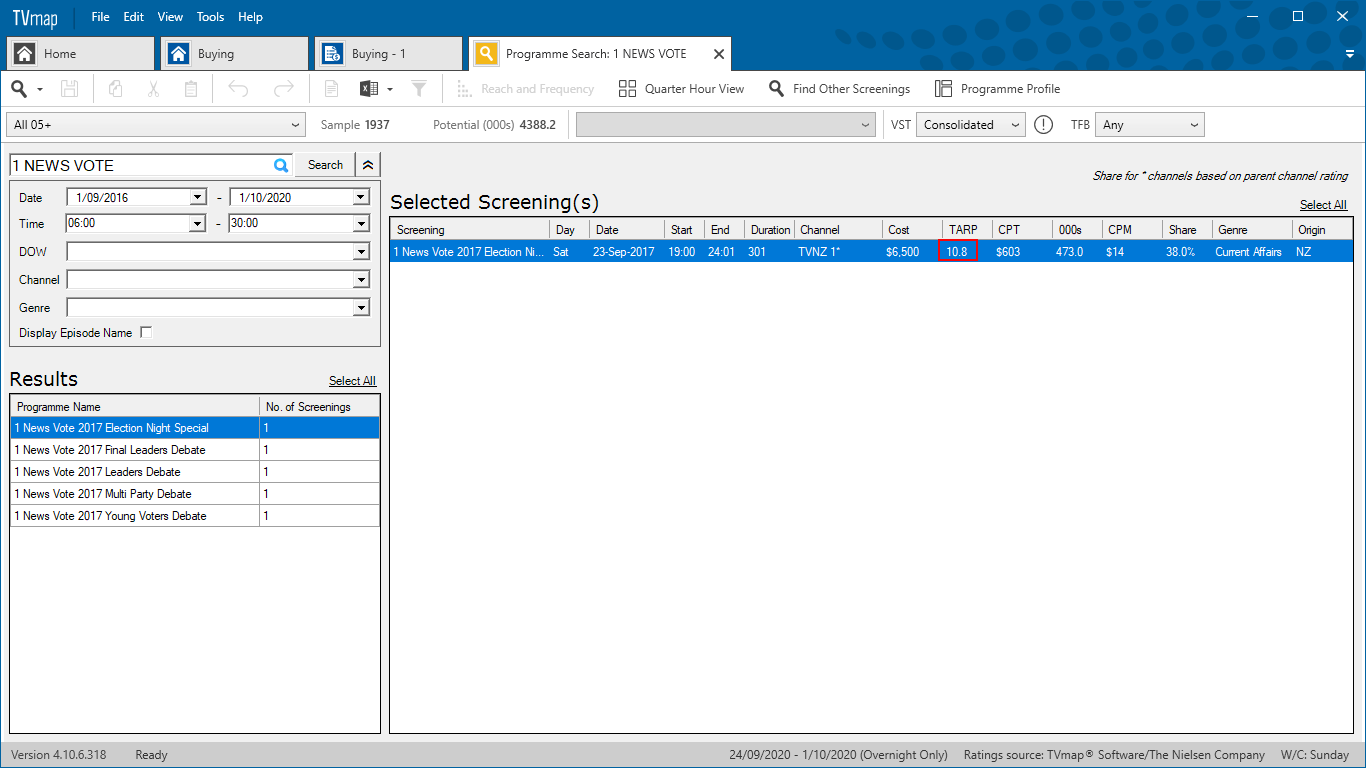This screenshot has width=1366, height=768.
Task: Open Quarter Hour View
Action: click(x=681, y=89)
